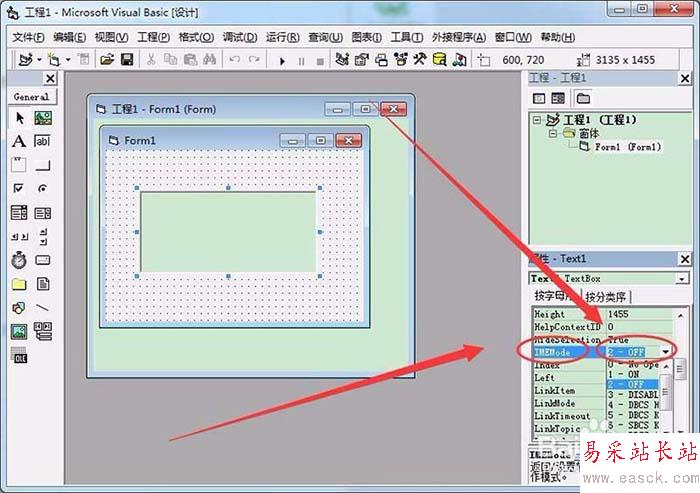
Task: Collapse the 工程1 (工程1) tree node
Action: pos(537,120)
